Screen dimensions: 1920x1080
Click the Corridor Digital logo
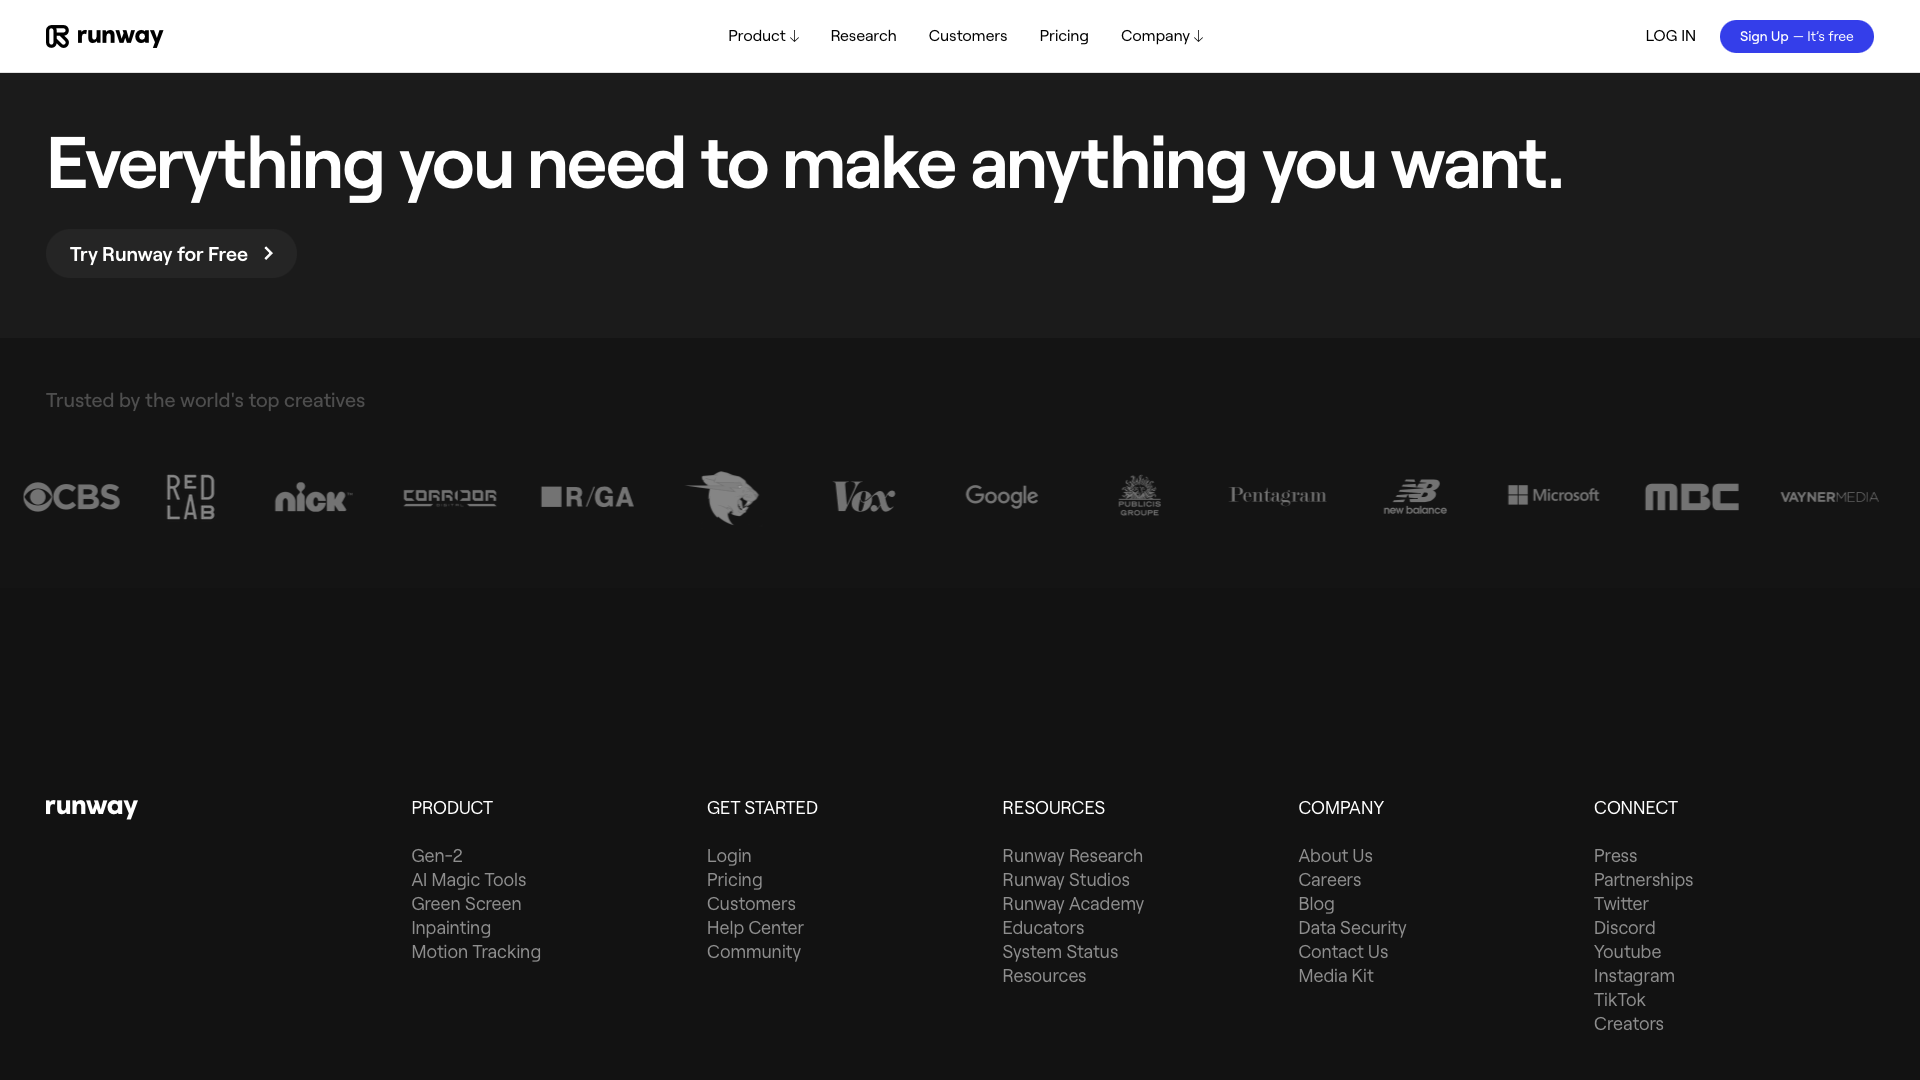point(450,497)
